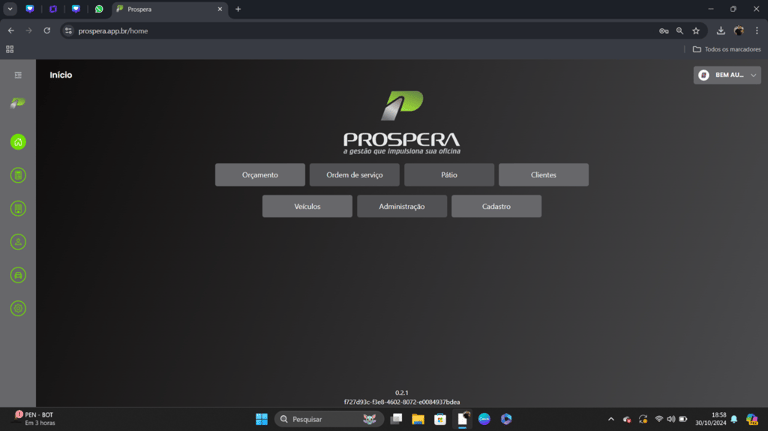Viewport: 768px width, 431px height.
Task: Close the Prospera tab
Action: pos(219,9)
